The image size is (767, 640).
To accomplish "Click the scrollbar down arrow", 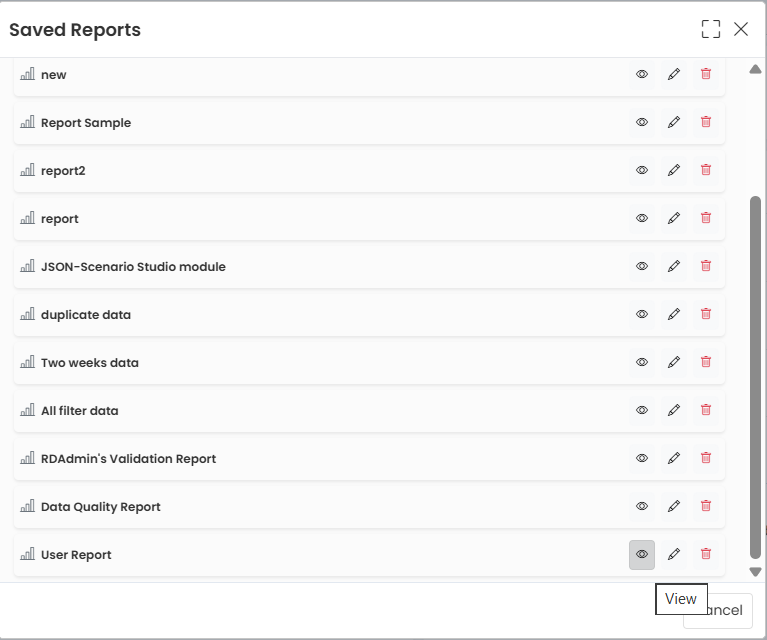I will click(755, 571).
